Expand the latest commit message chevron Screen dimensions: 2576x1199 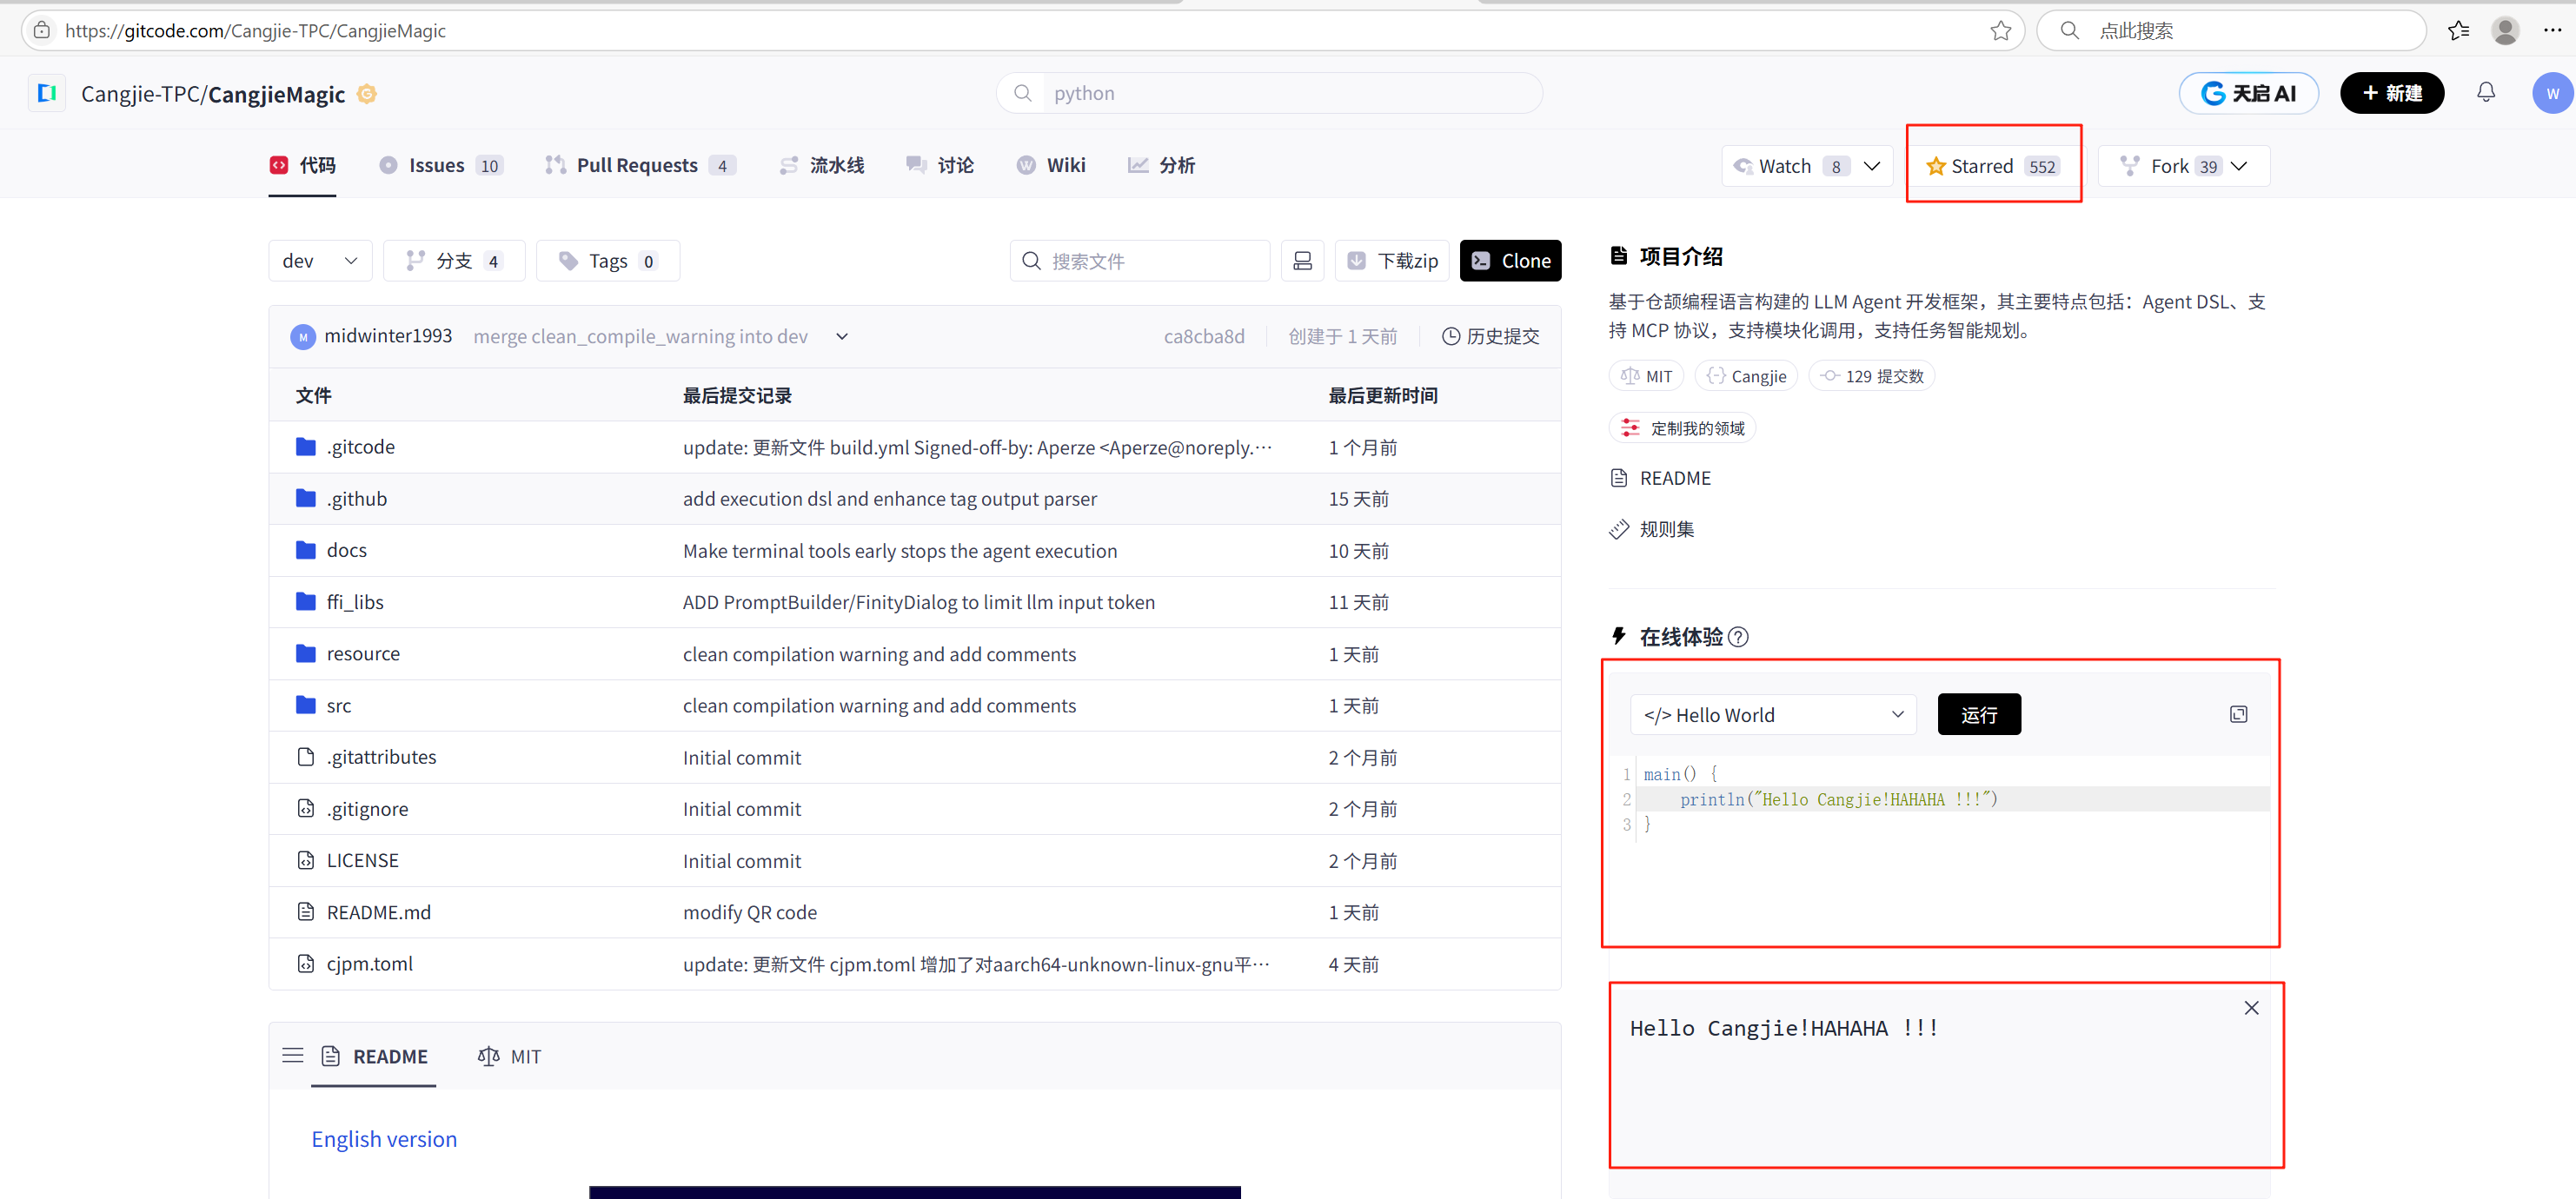tap(842, 337)
